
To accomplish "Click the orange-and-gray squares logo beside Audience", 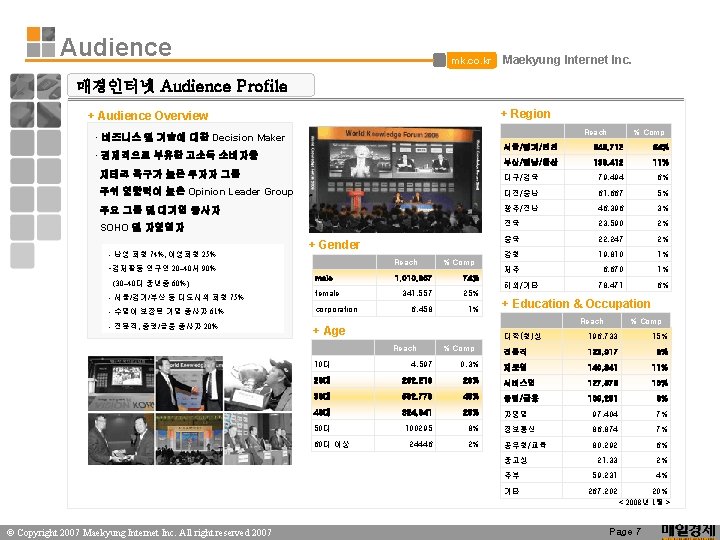I will coord(41,42).
